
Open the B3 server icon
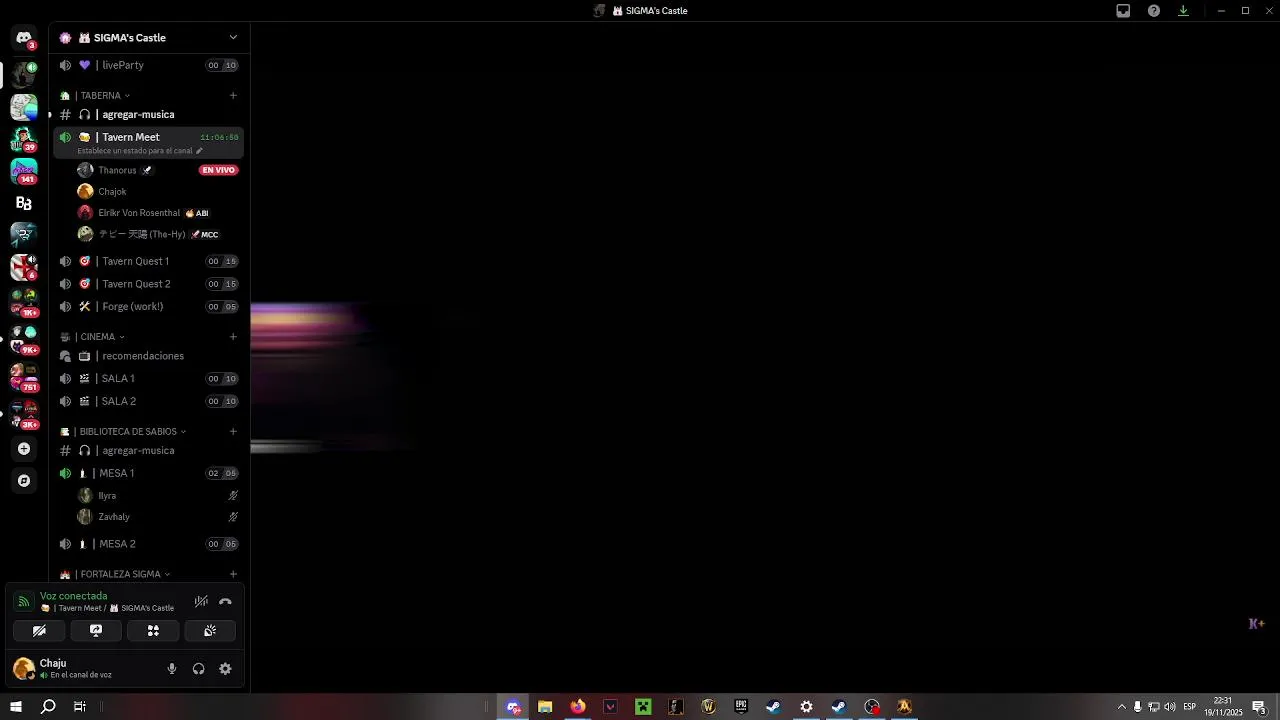pos(24,203)
